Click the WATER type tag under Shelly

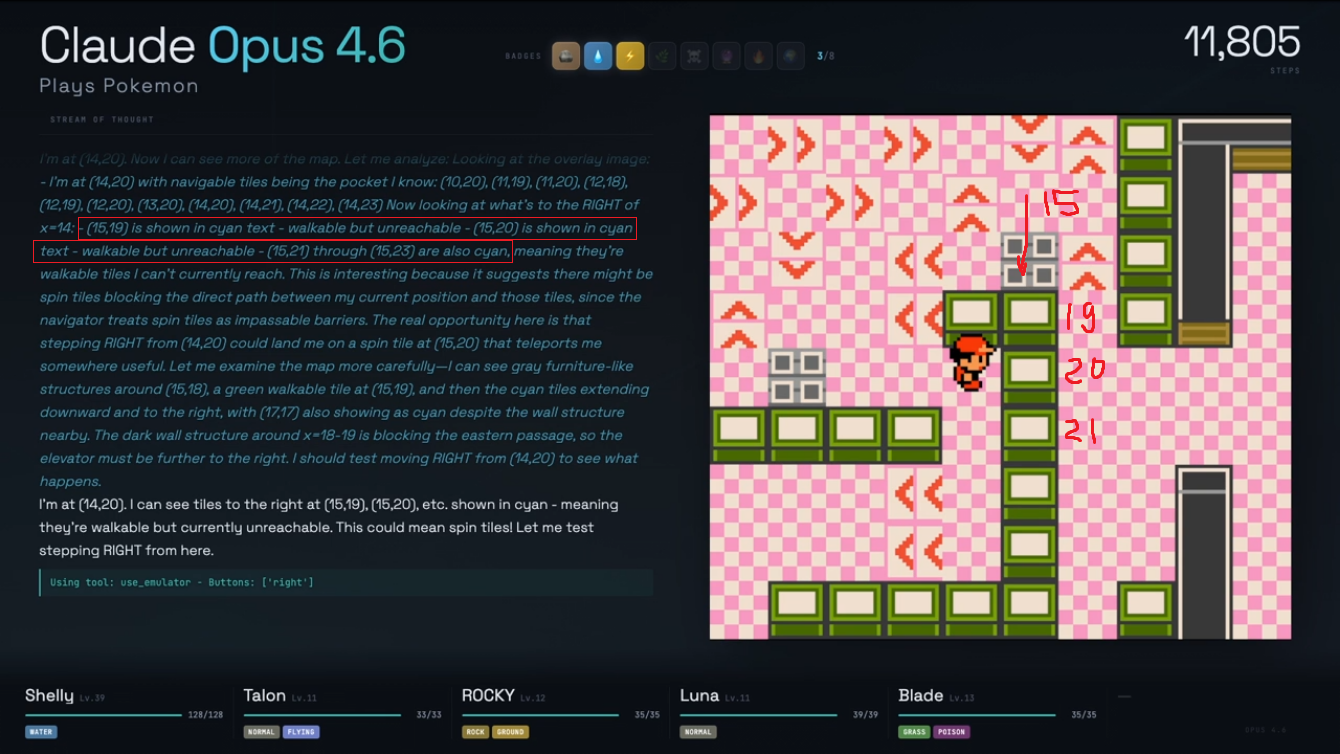(41, 732)
